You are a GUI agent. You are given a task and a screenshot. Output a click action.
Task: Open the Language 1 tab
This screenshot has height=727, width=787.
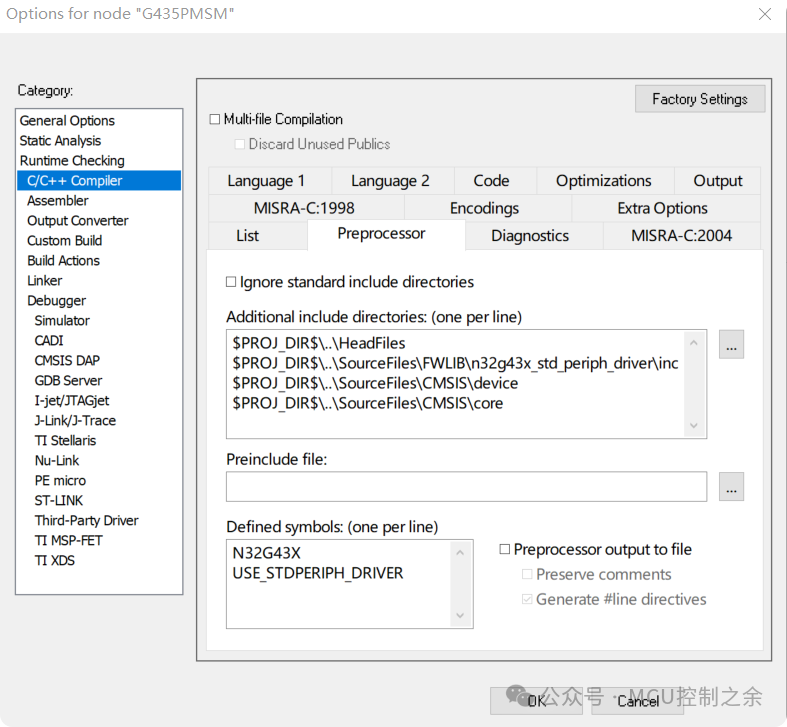[270, 181]
